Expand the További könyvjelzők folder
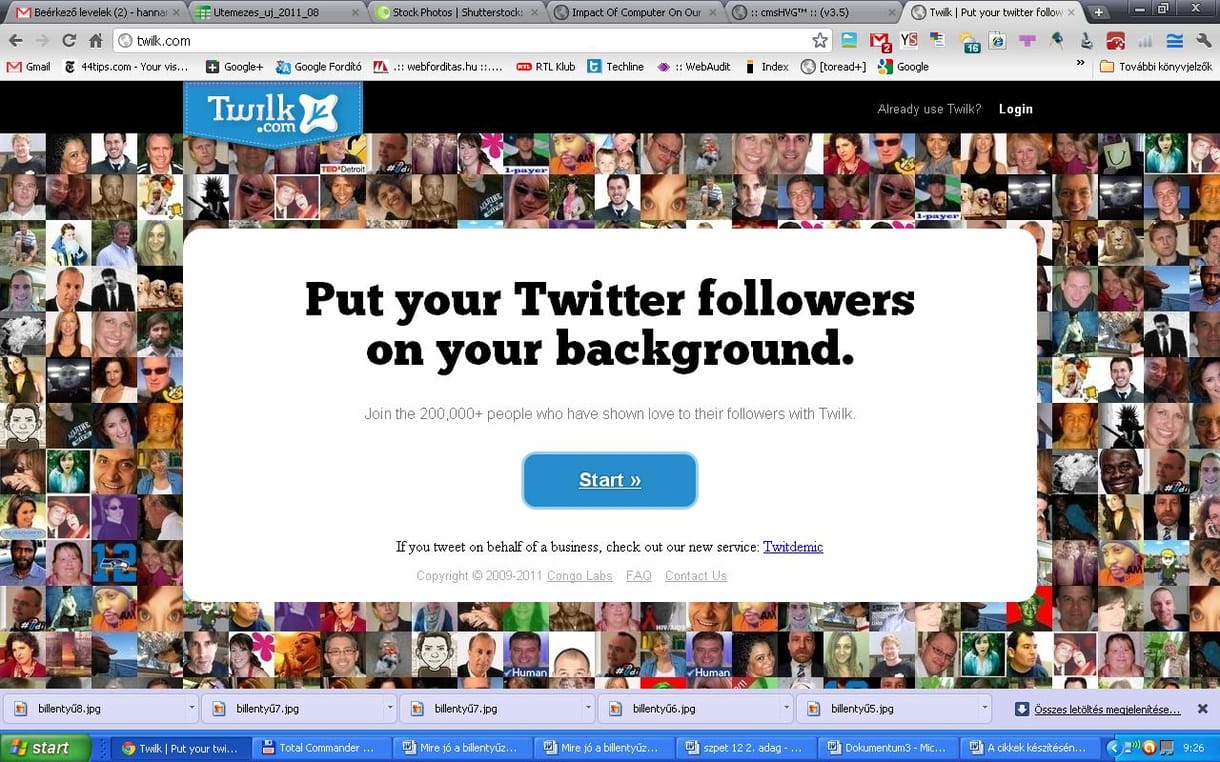 coord(1157,67)
